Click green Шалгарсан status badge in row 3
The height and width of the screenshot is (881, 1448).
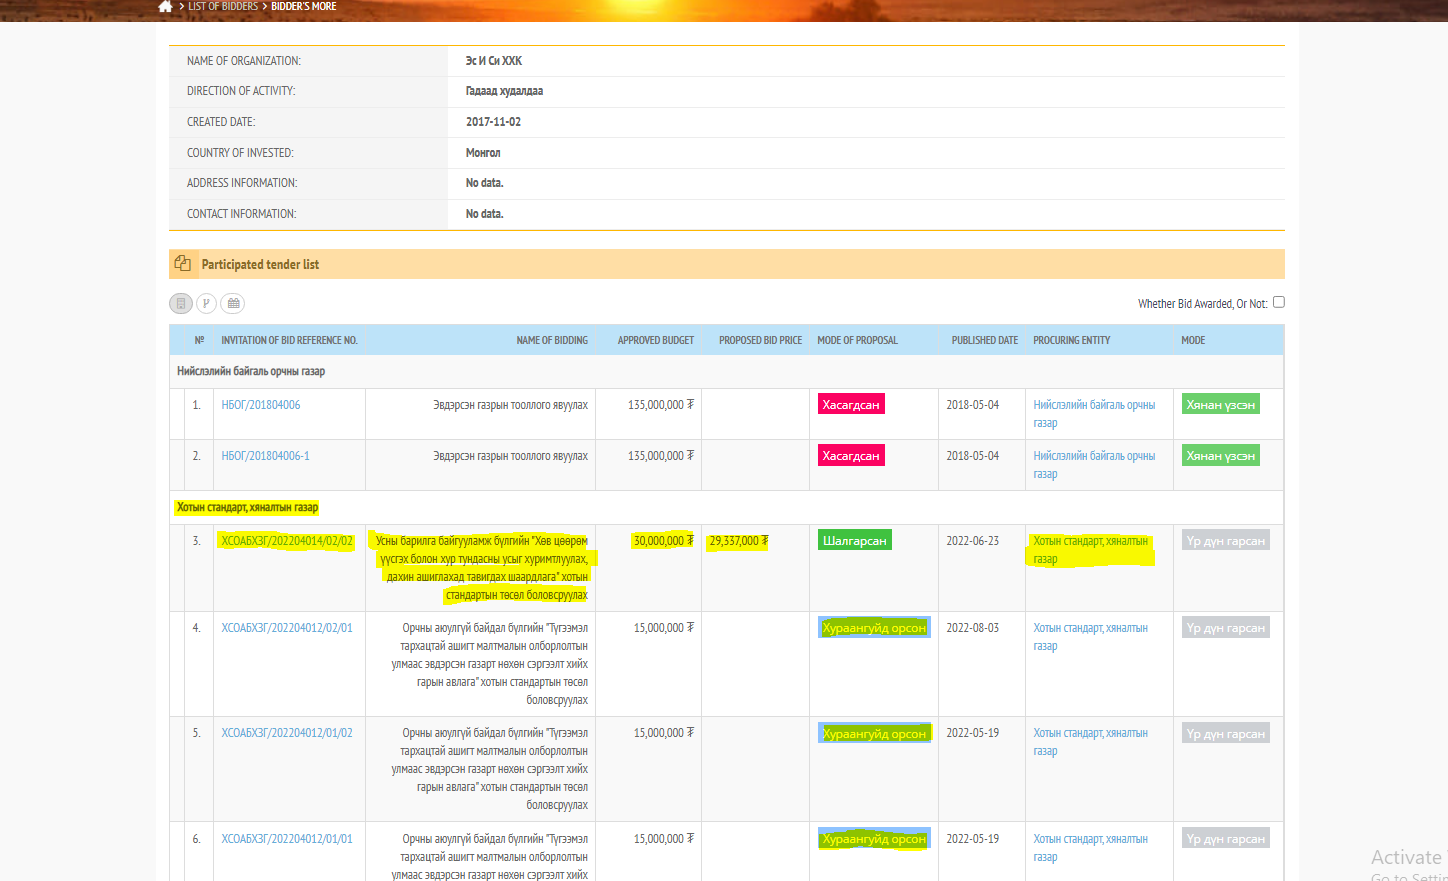854,541
